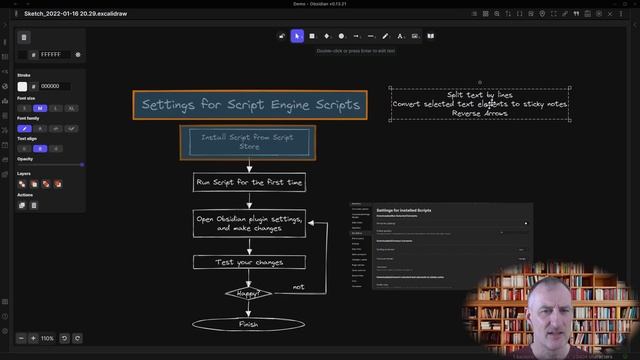
Task: Select the title 'Settings for Script Engine Scripts'
Action: 250,105
